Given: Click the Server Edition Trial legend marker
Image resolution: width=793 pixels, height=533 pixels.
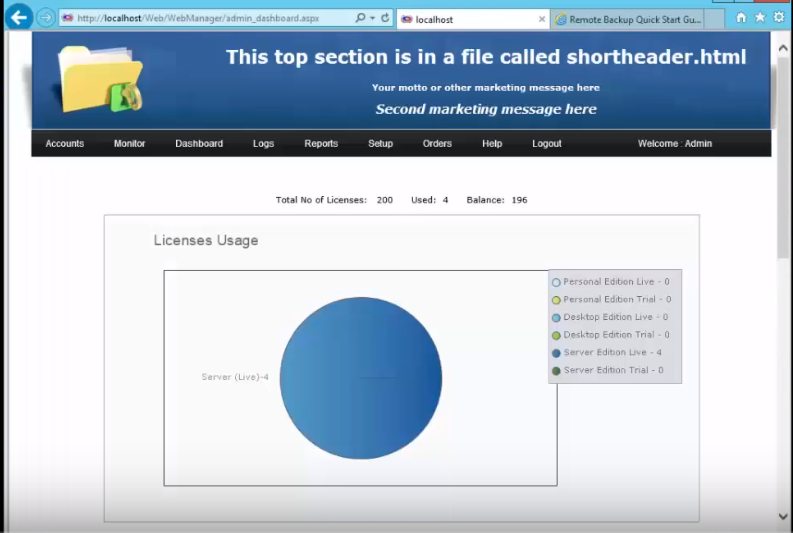Looking at the screenshot, I should 556,371.
